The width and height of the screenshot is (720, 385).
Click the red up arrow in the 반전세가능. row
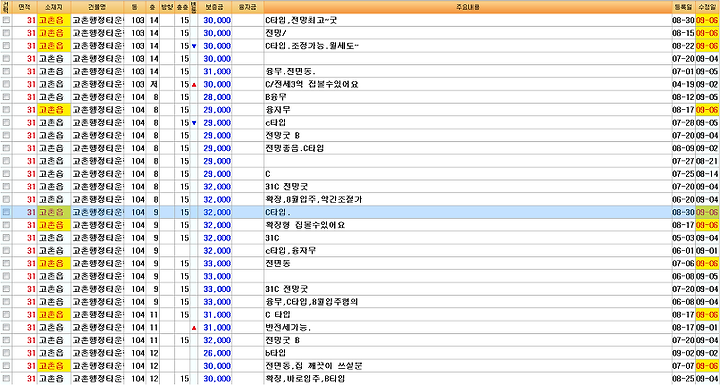coord(194,328)
